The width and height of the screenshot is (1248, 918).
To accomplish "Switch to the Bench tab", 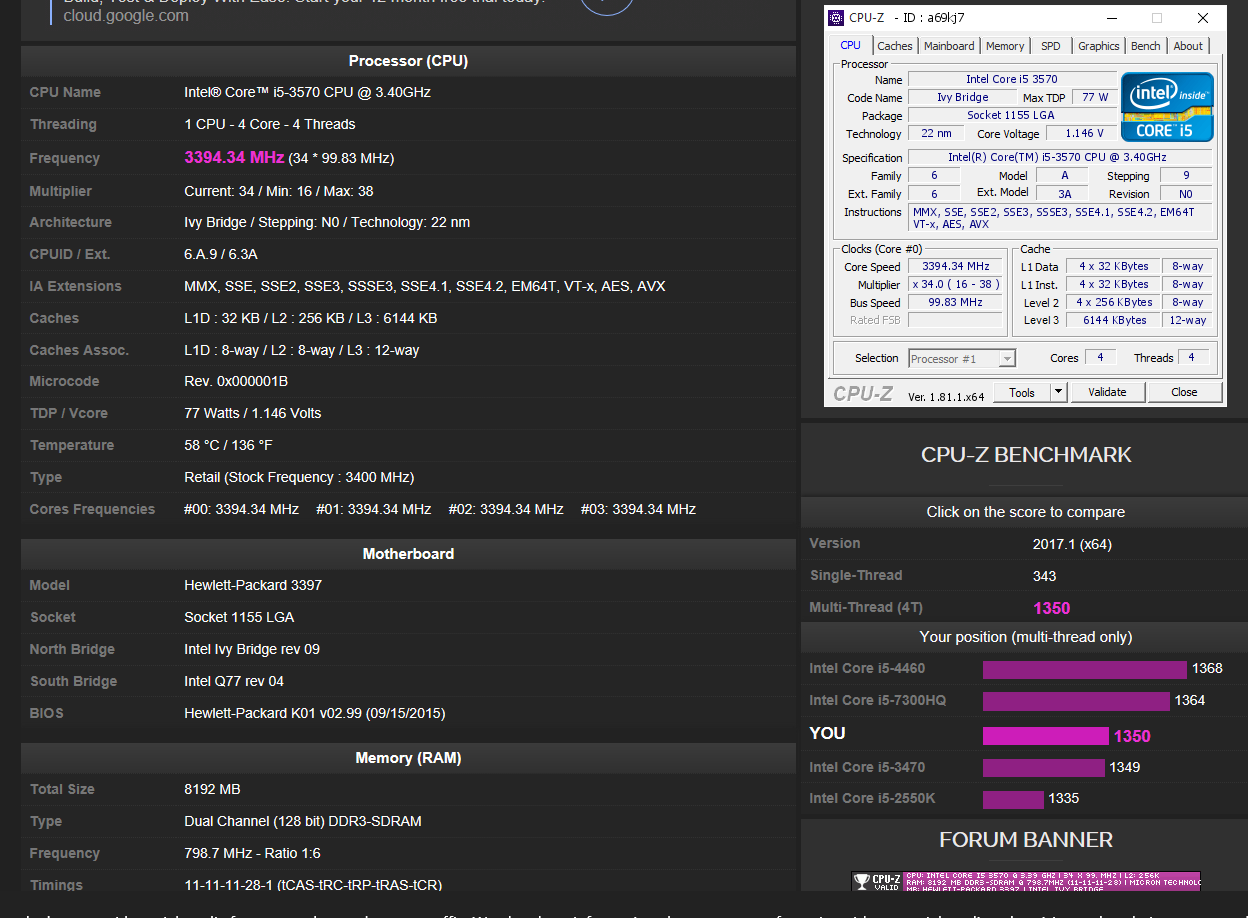I will tap(1146, 46).
